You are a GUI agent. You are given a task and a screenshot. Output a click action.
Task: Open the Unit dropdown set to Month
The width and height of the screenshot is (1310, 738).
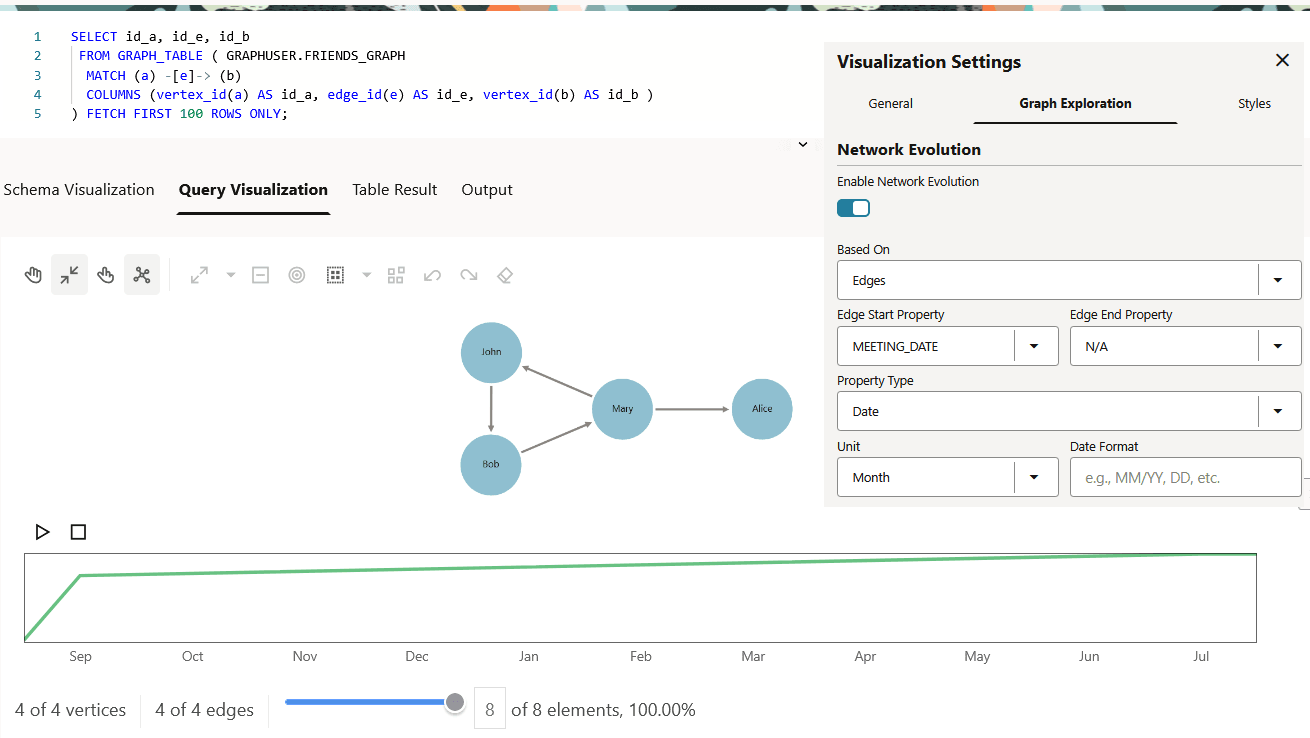click(x=947, y=477)
